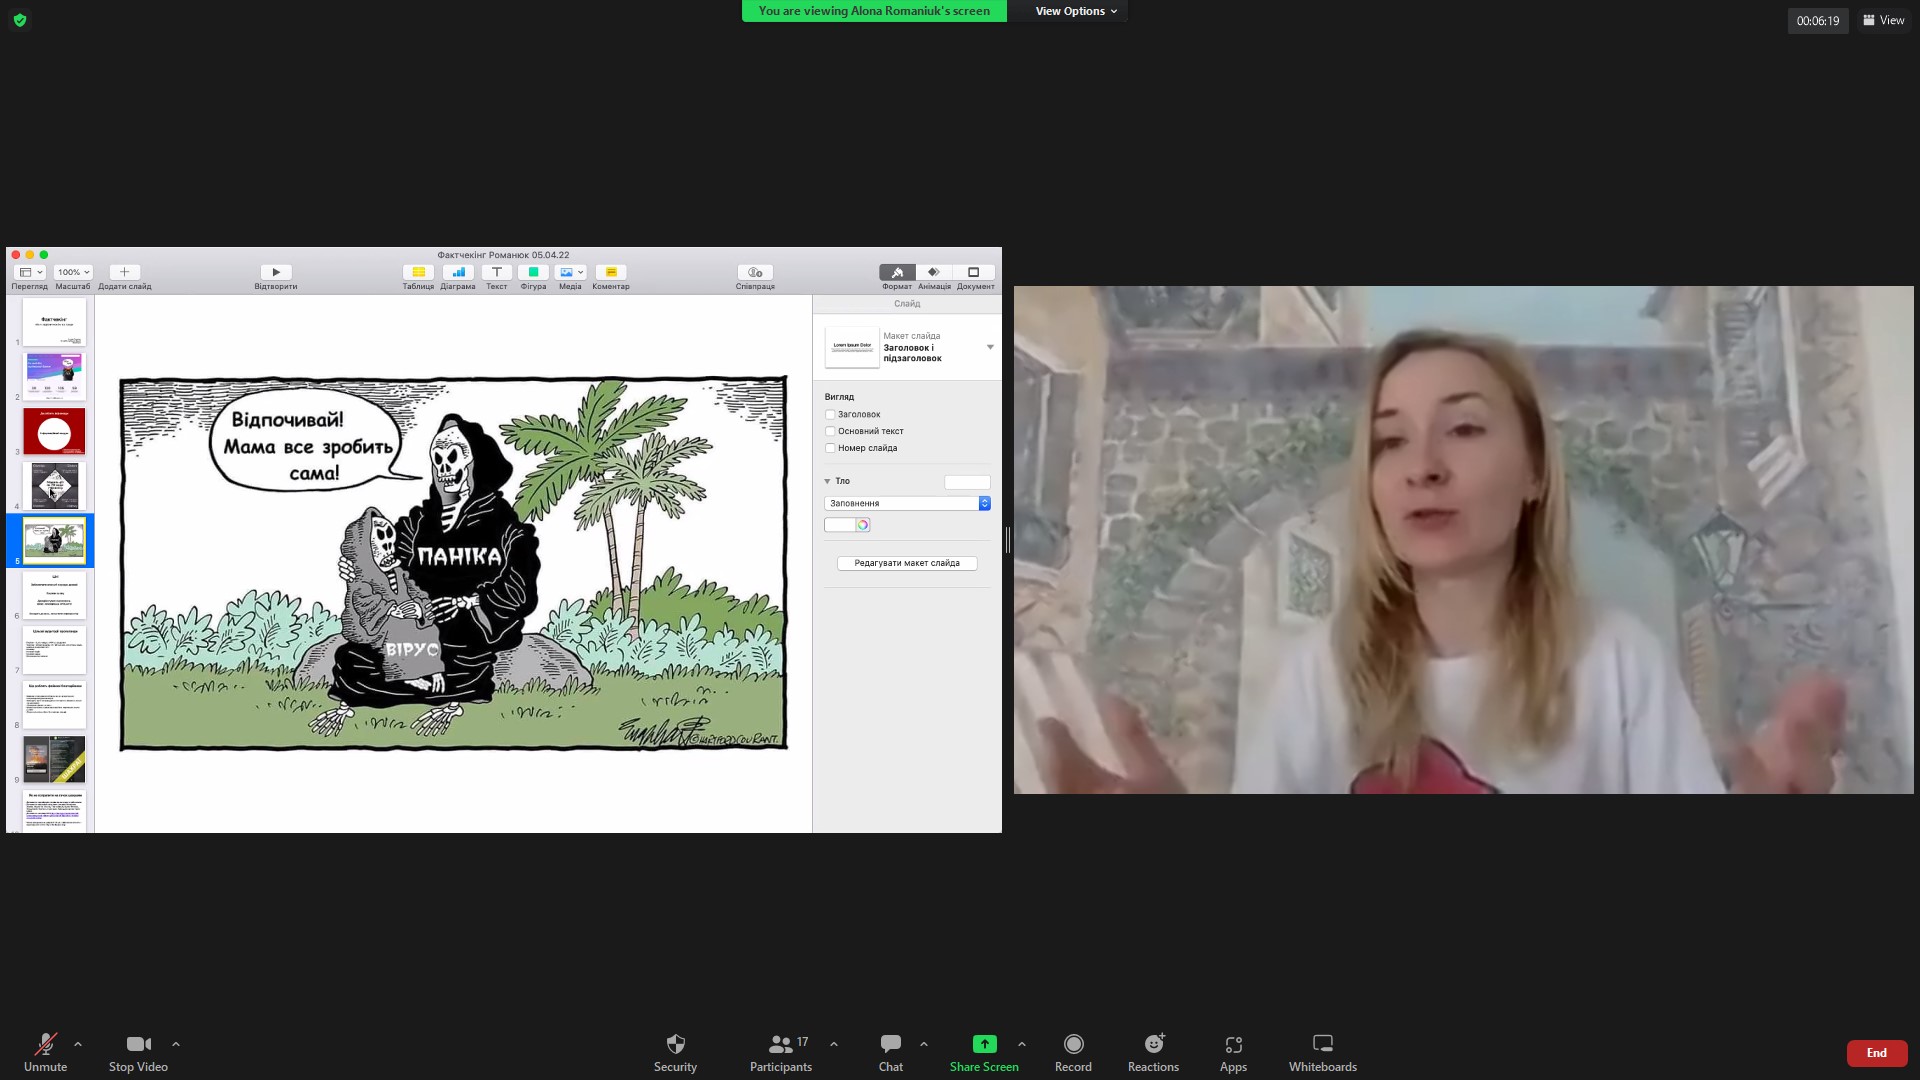Expand video options arrow next to Stop Video
Screen dimensions: 1920x1080
[176, 1044]
